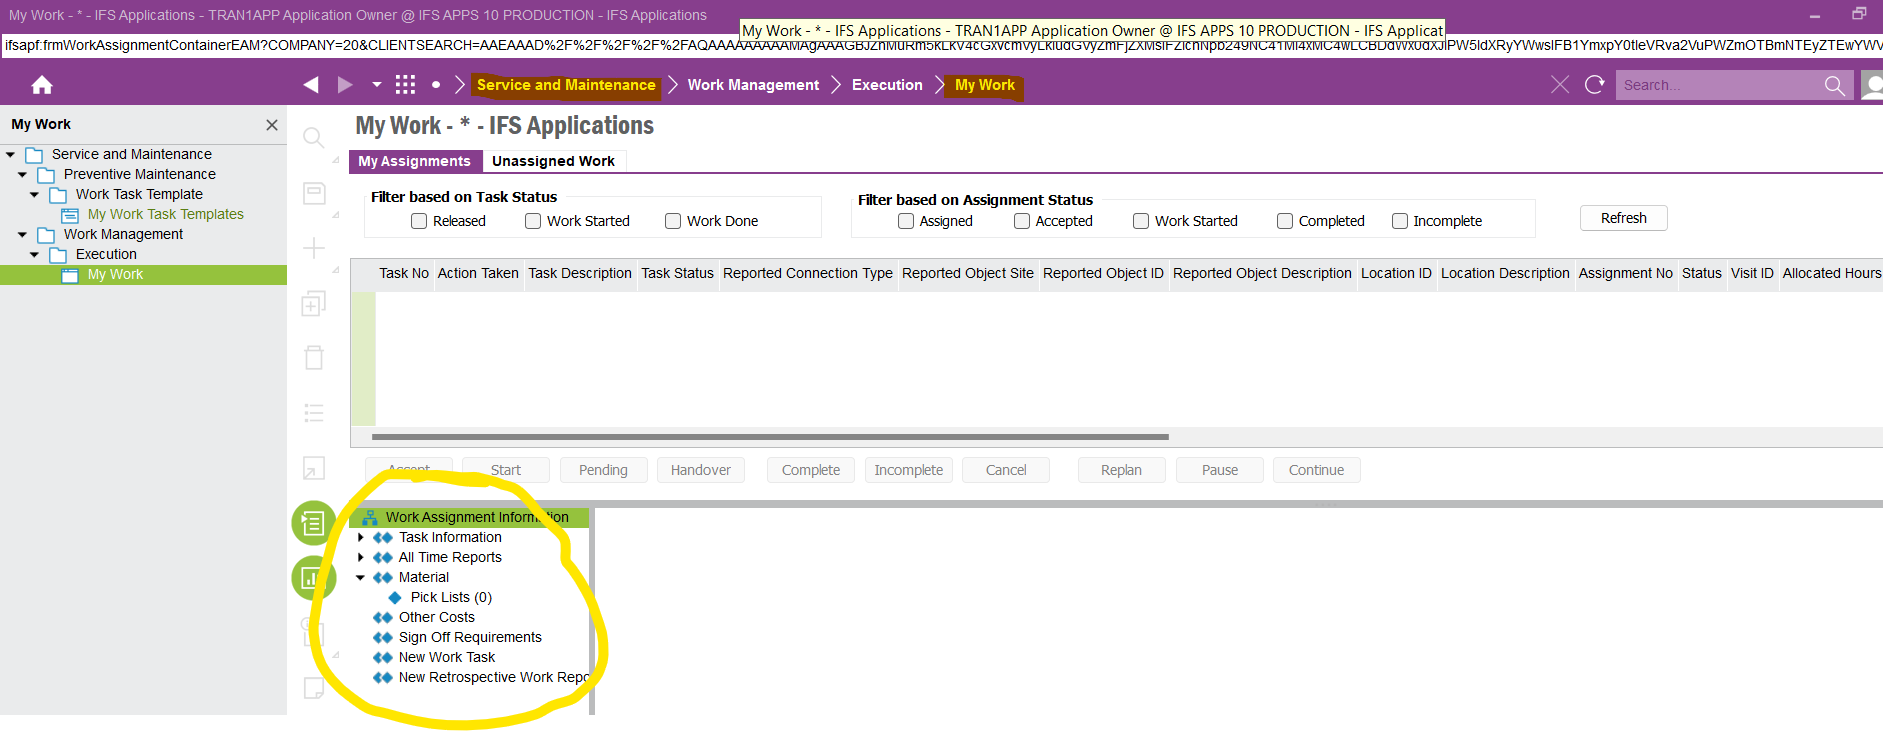Click the My Work breadcrumb
The width and height of the screenshot is (1883, 731).
pos(985,85)
